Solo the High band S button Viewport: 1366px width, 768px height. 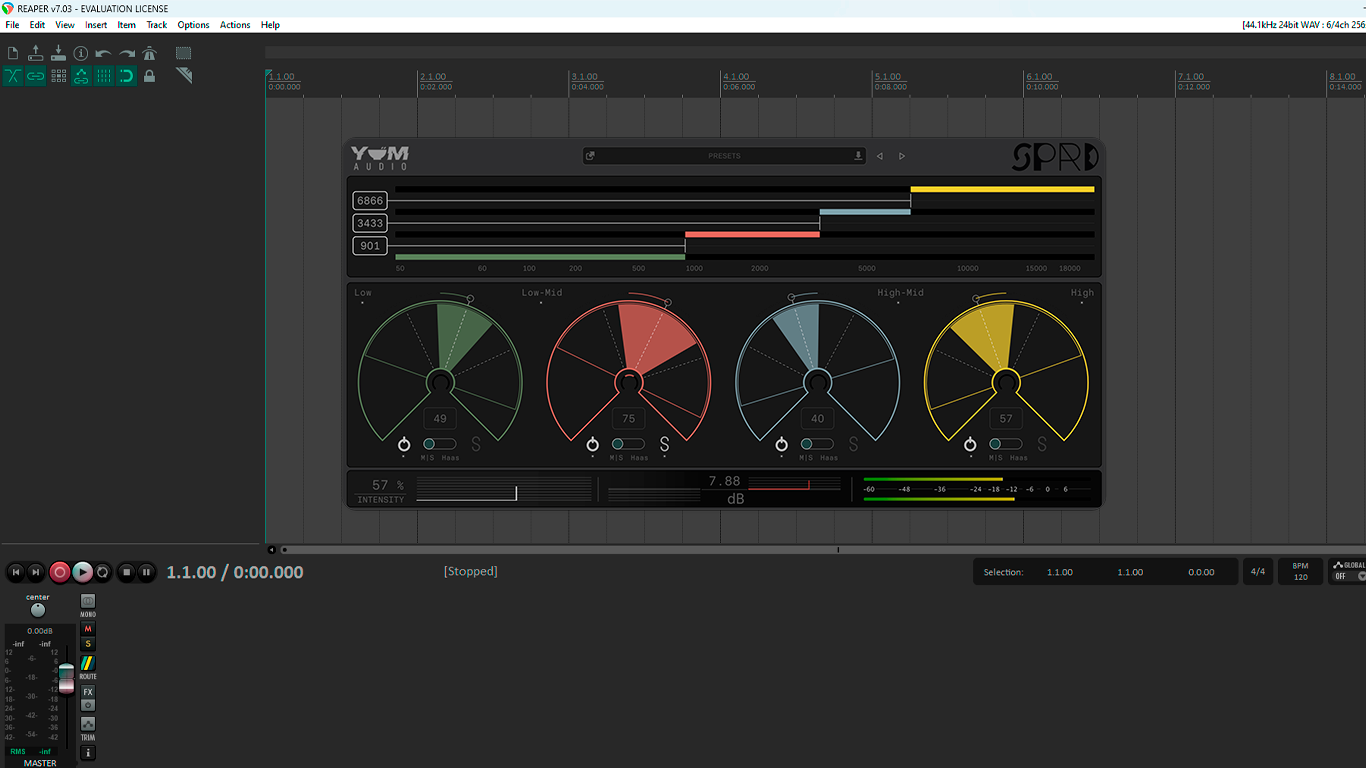(x=1042, y=444)
